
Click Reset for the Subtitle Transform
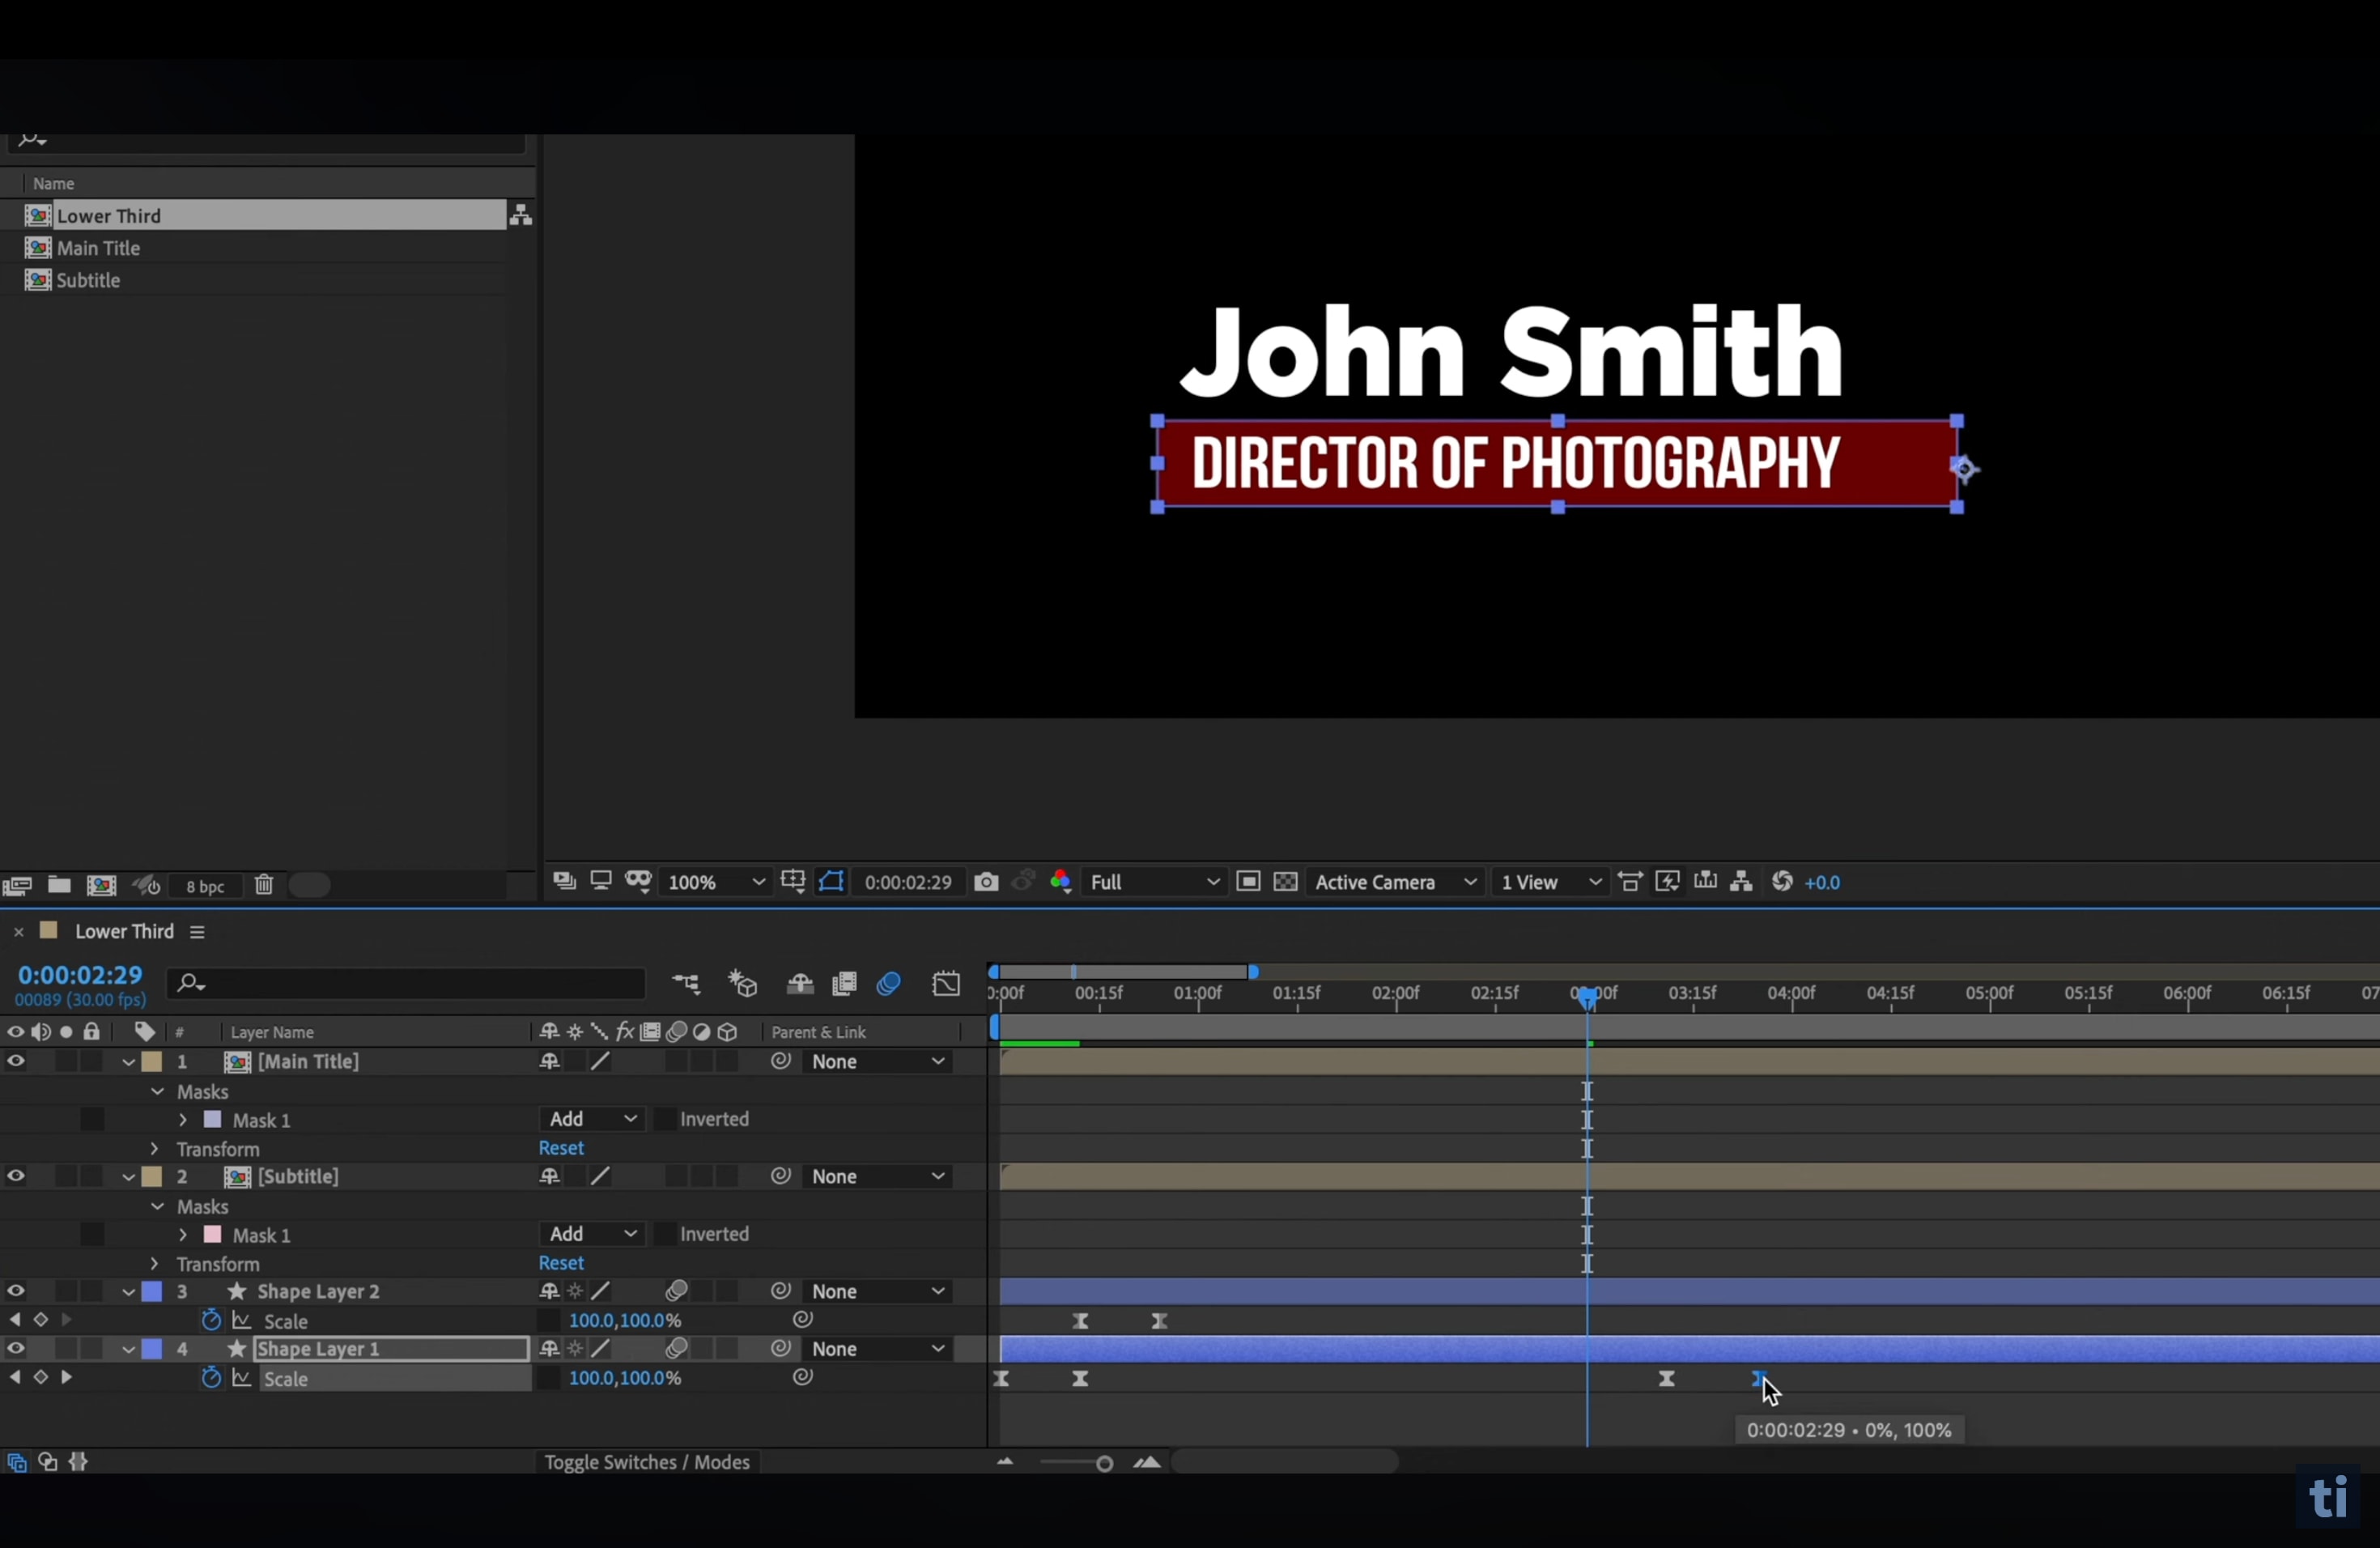pos(561,1263)
